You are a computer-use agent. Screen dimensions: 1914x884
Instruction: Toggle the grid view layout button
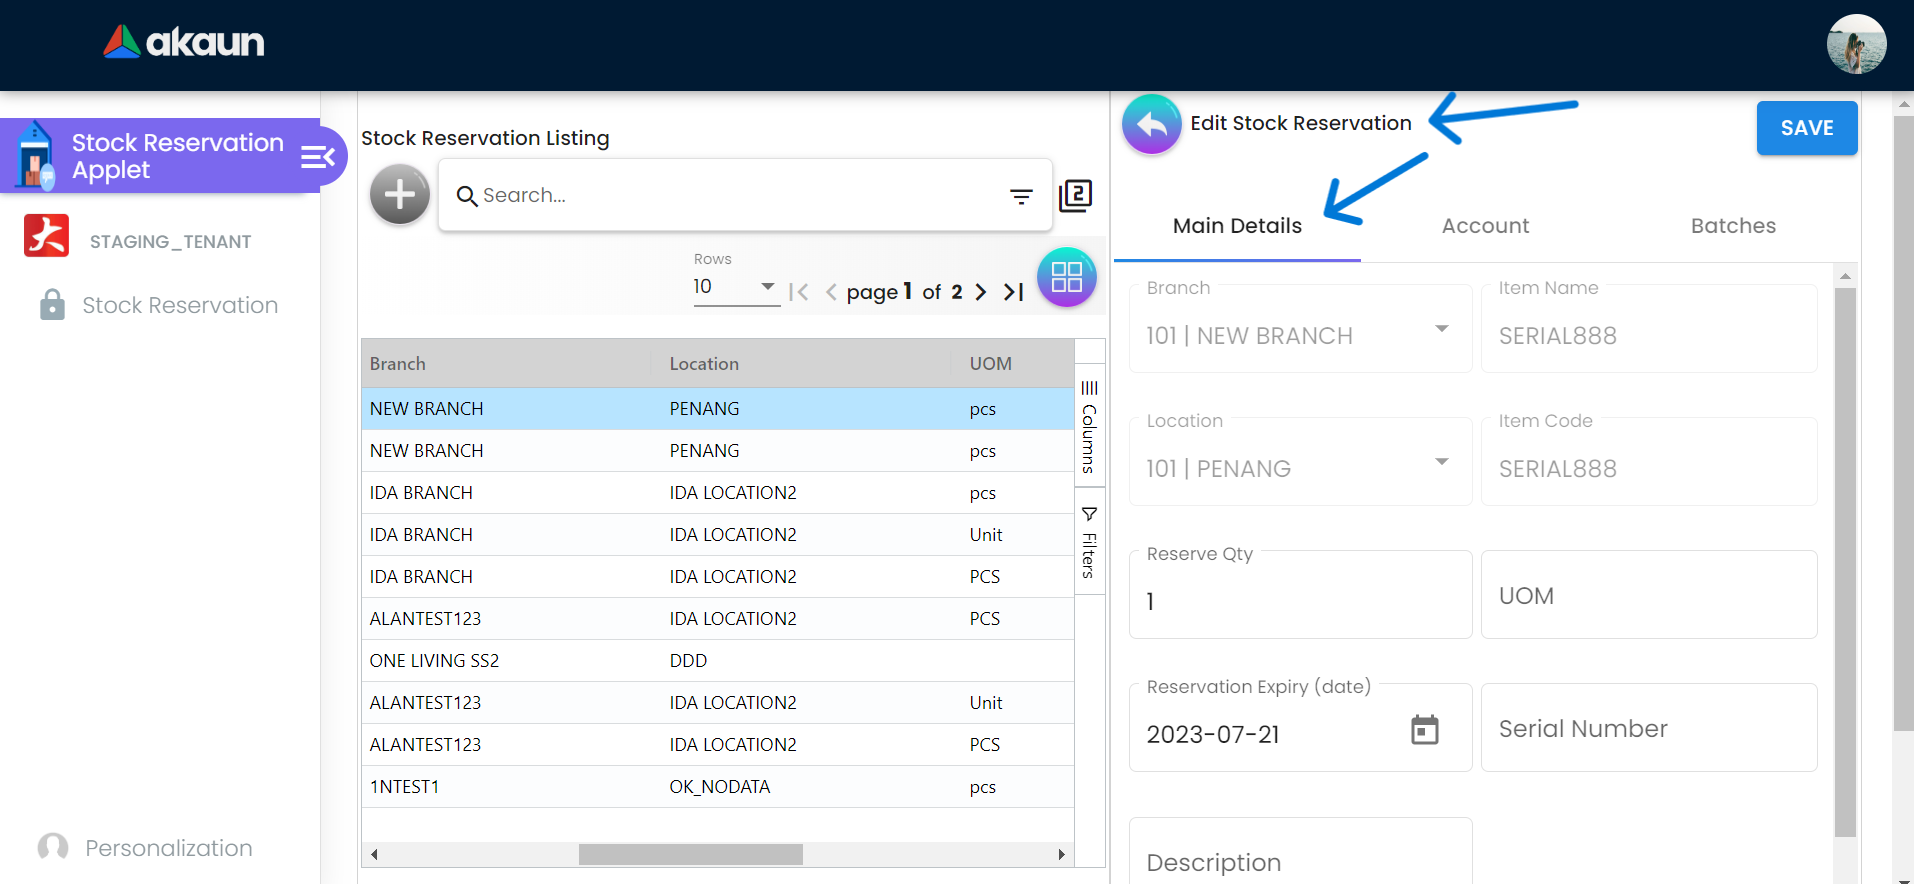1066,277
